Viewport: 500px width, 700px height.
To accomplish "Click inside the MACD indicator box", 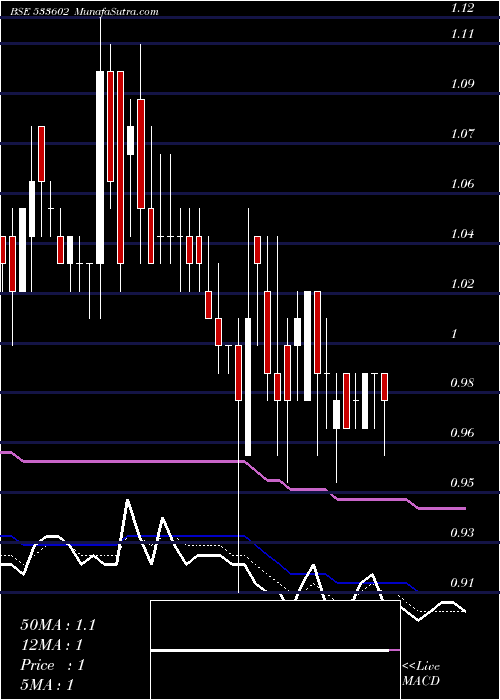I will click(275, 650).
